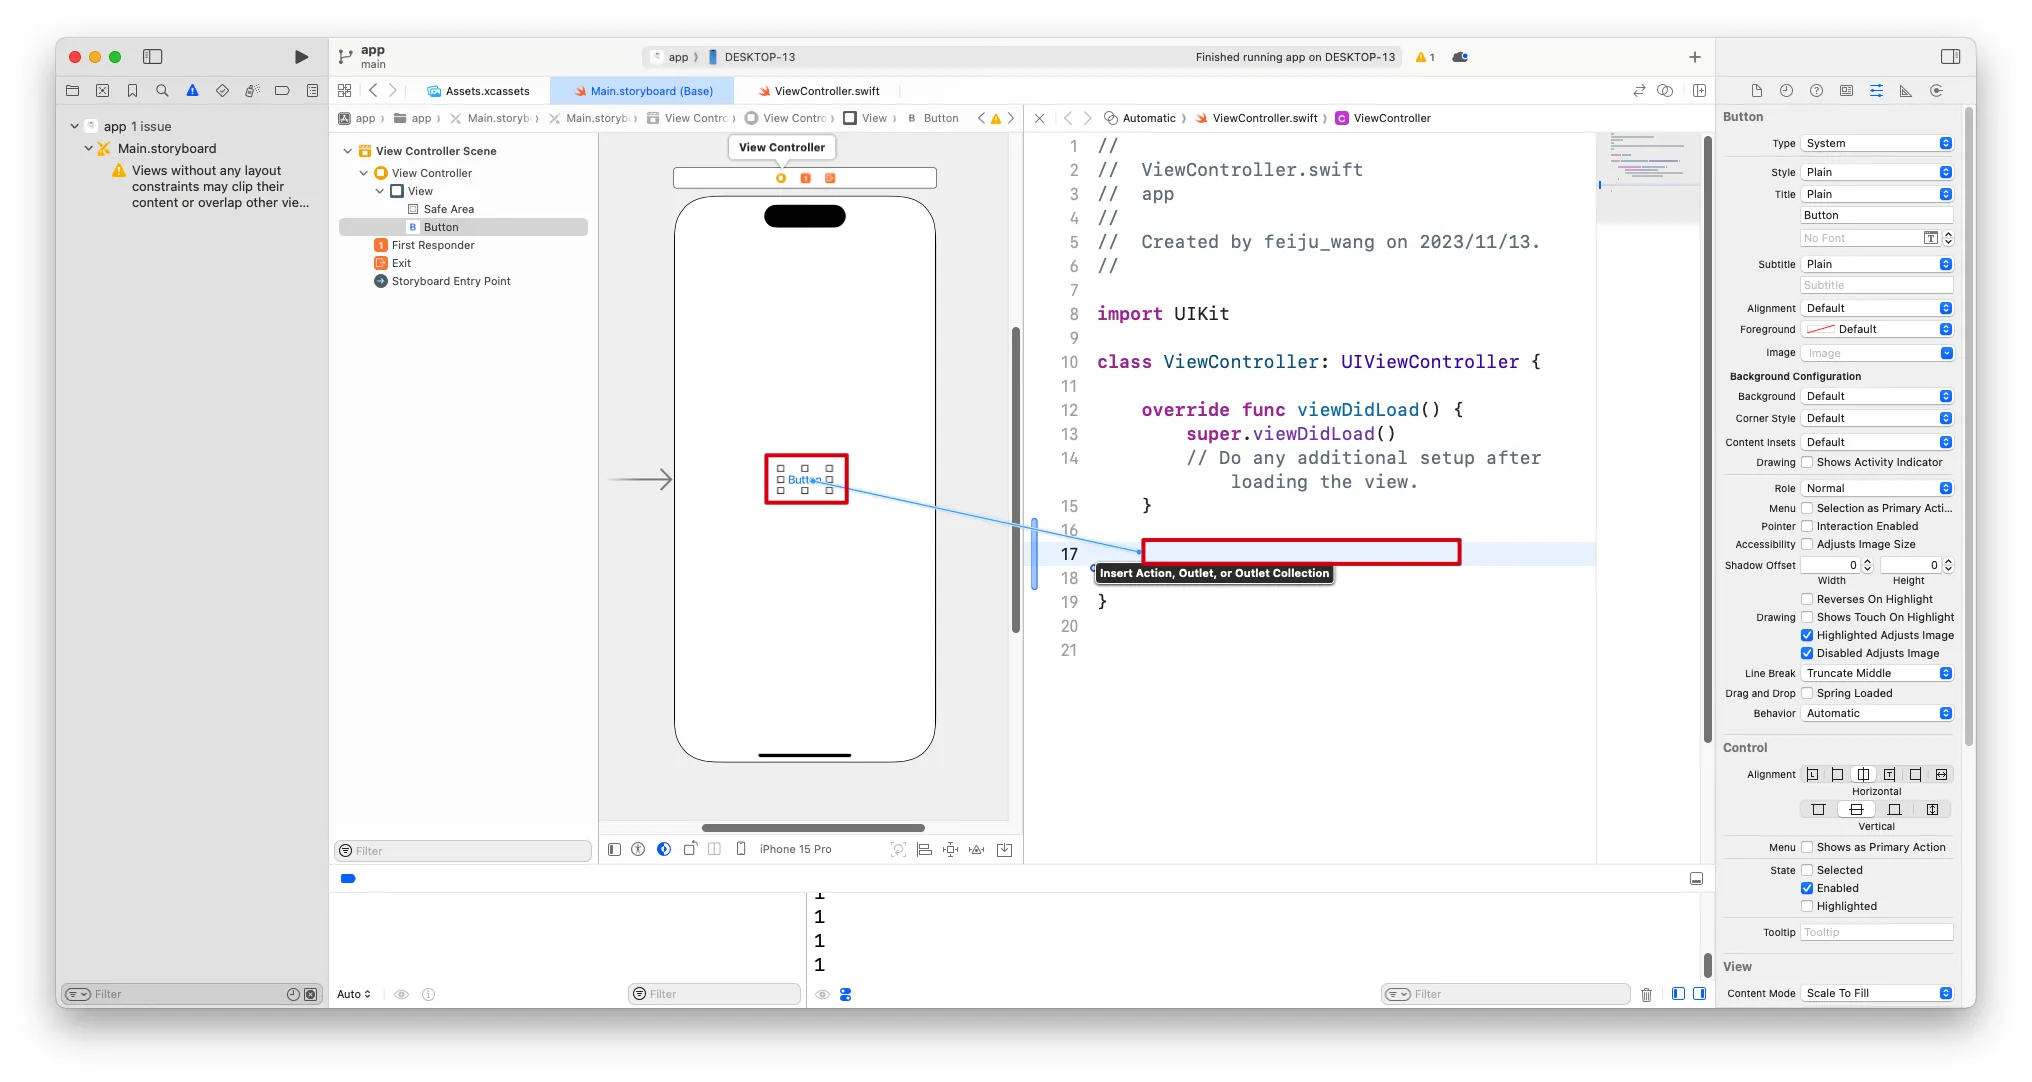Image resolution: width=2032 pixels, height=1082 pixels.
Task: Select the iPhone 15 Pro device button
Action: pos(795,849)
